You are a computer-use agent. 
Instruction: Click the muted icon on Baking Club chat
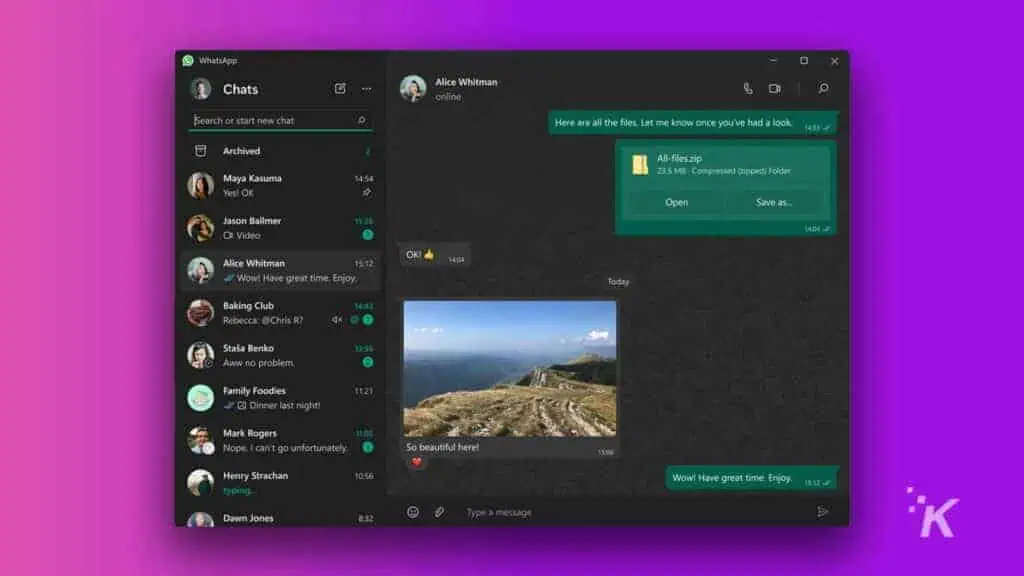[337, 320]
